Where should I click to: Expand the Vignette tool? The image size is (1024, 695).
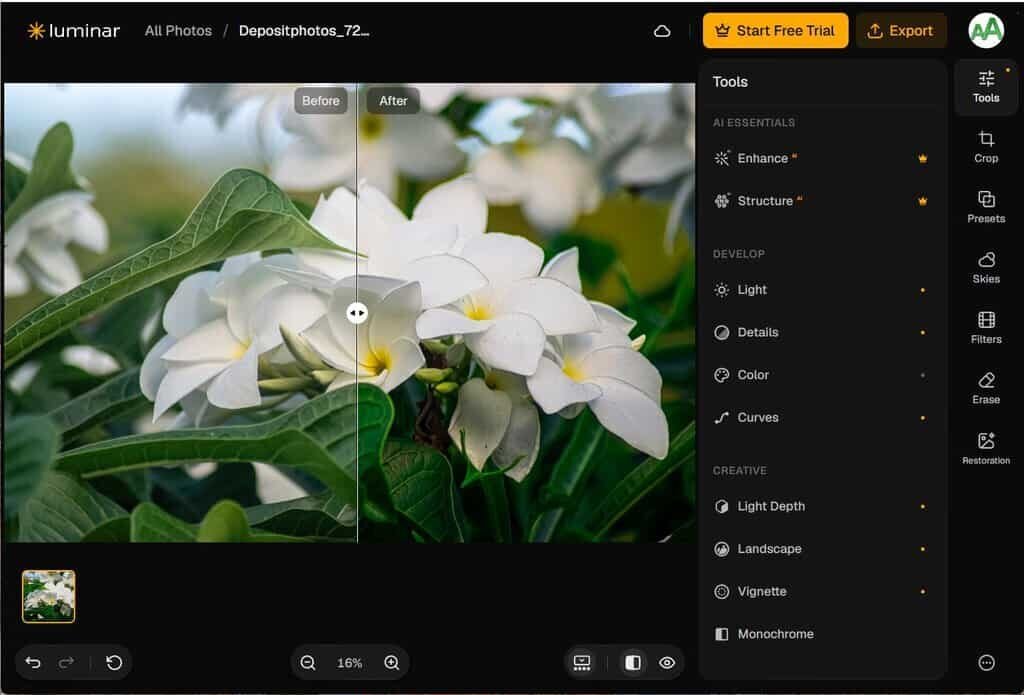822,591
